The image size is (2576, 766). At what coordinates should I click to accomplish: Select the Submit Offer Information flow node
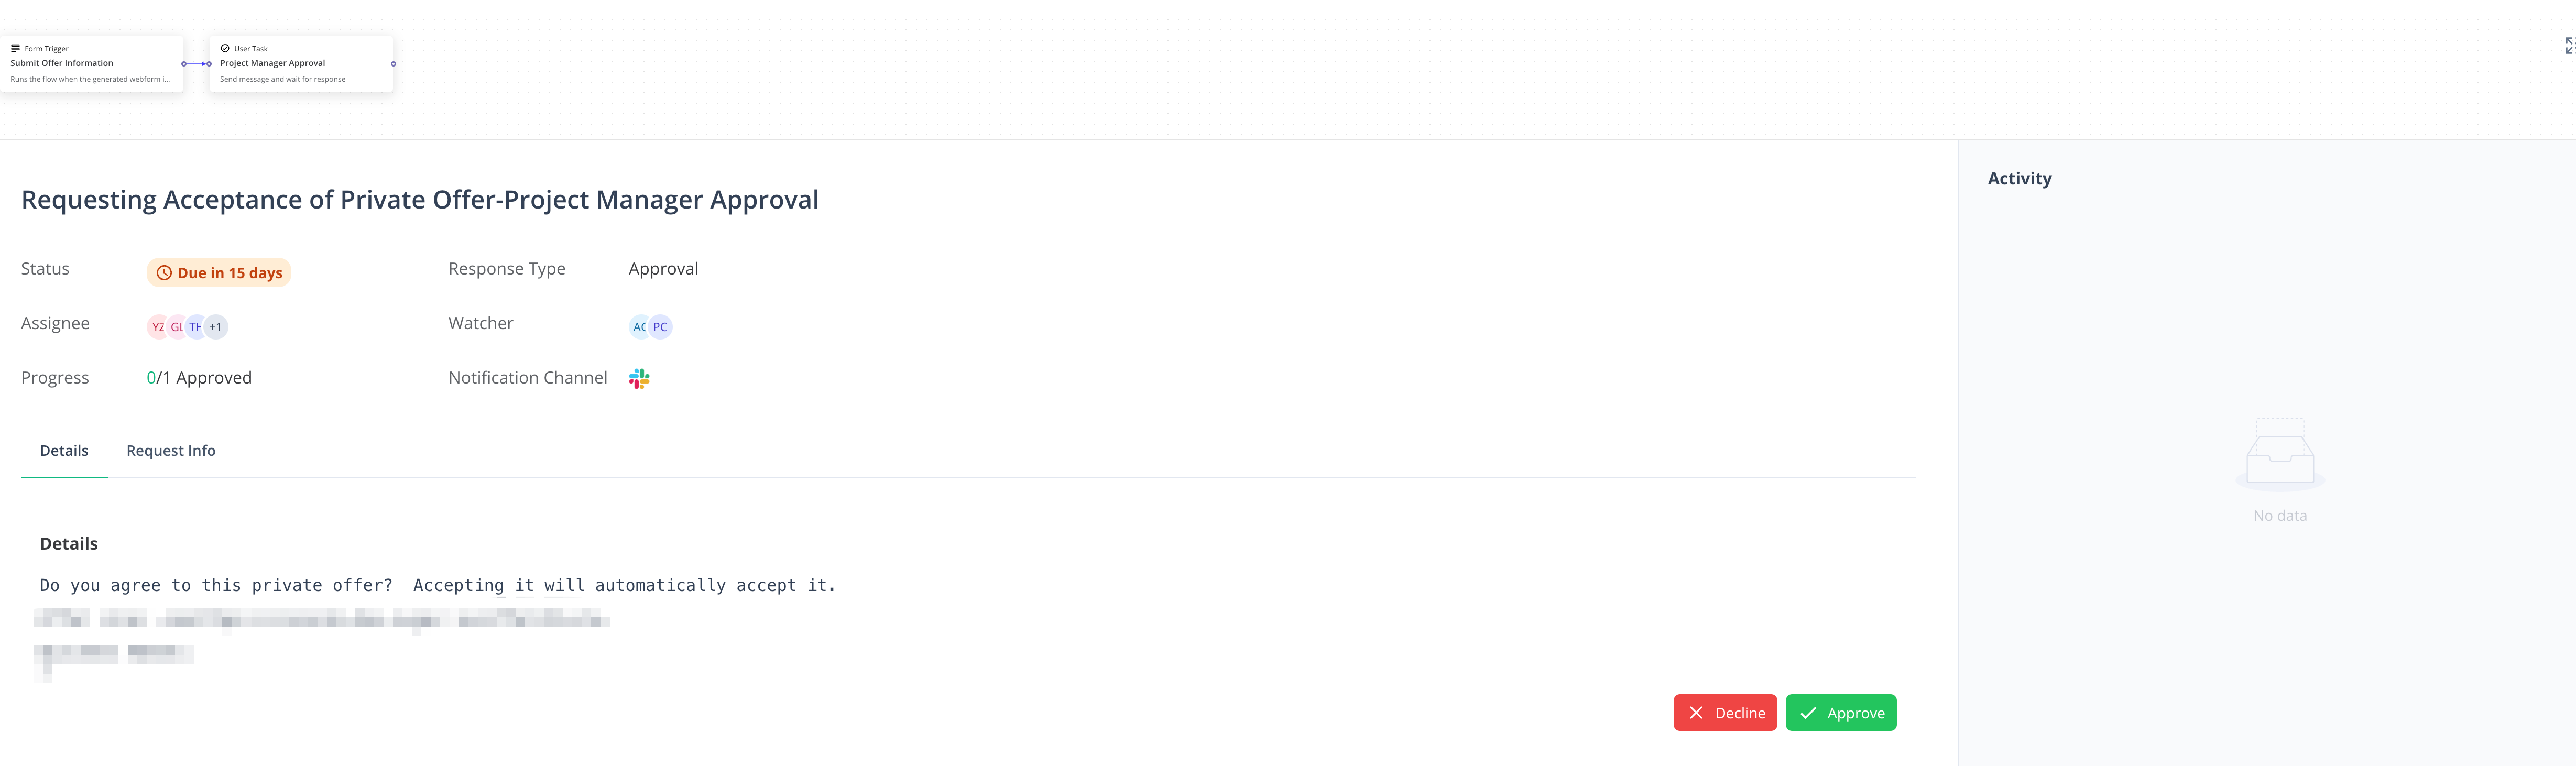(92, 64)
